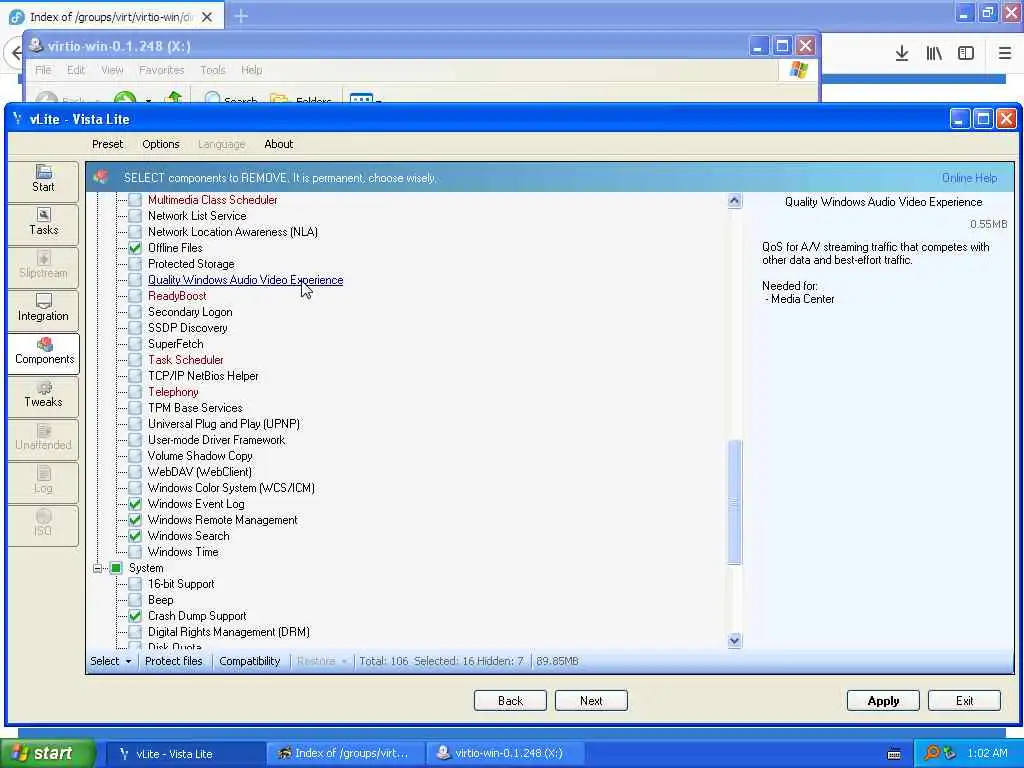
Task: Click the taskbar clock showing 1:02 AM
Action: point(987,754)
